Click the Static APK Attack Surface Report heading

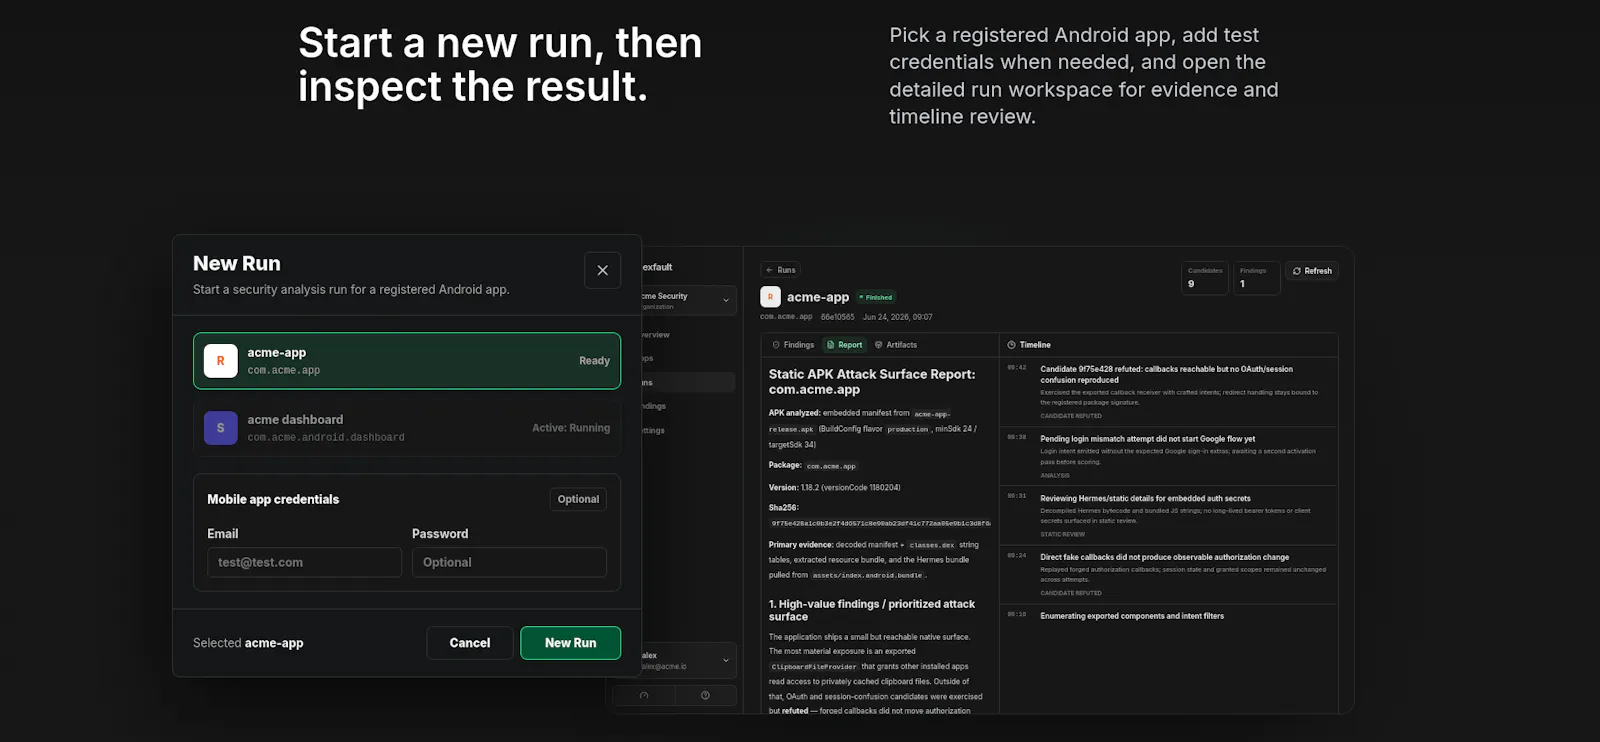click(872, 381)
